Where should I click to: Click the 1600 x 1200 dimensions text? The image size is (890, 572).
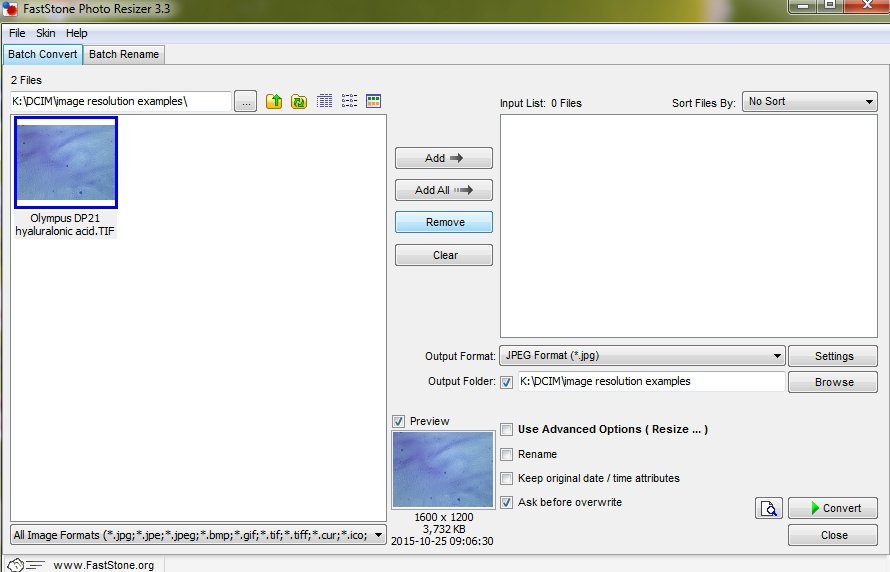[443, 517]
